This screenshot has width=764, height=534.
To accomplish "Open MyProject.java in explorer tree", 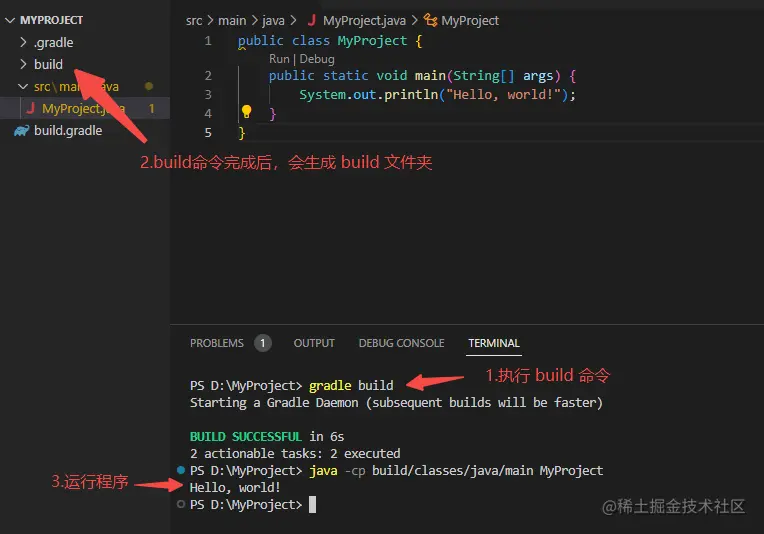I will [83, 108].
